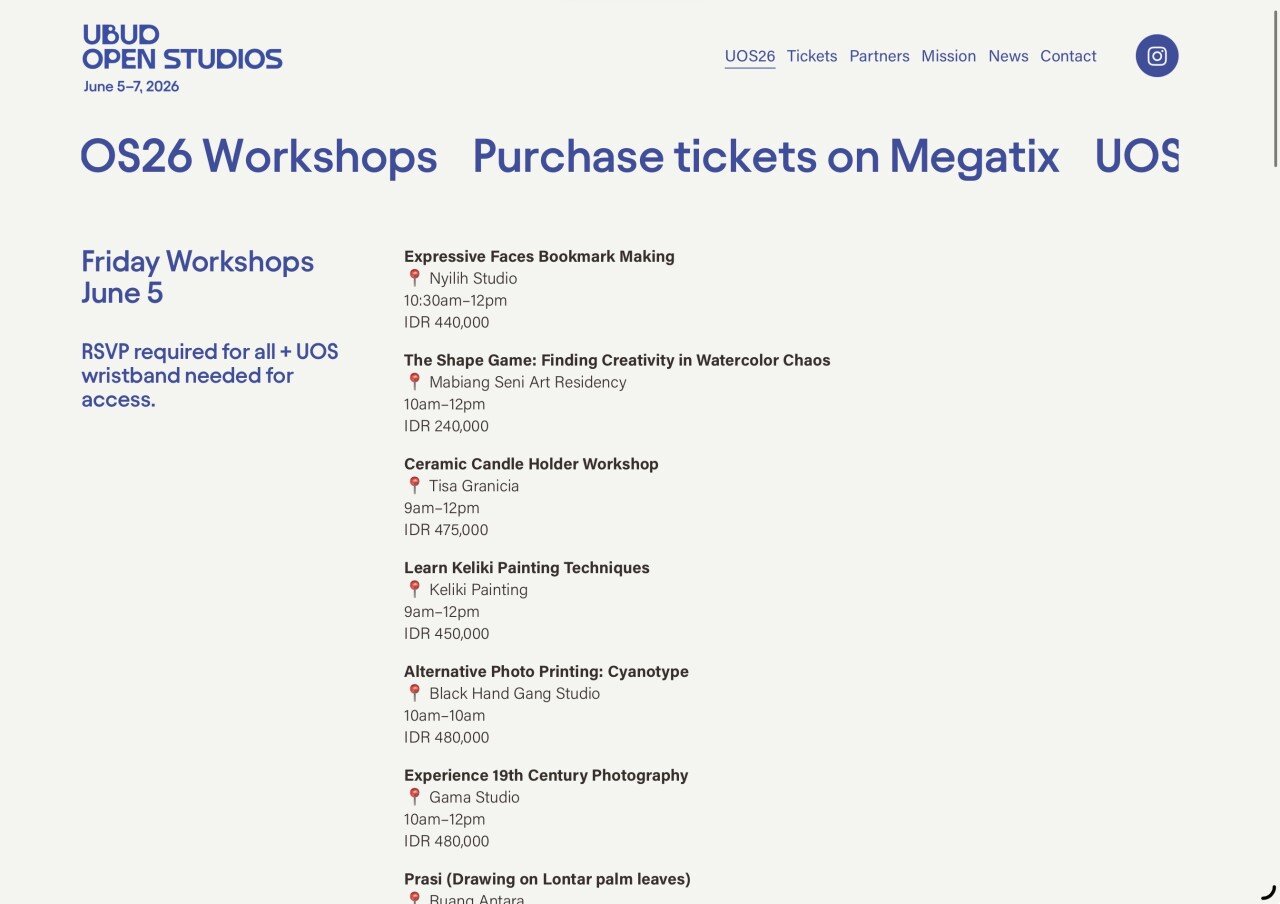Click the RSVP required wristband notice
Image resolution: width=1280 pixels, height=904 pixels.
[x=210, y=376]
